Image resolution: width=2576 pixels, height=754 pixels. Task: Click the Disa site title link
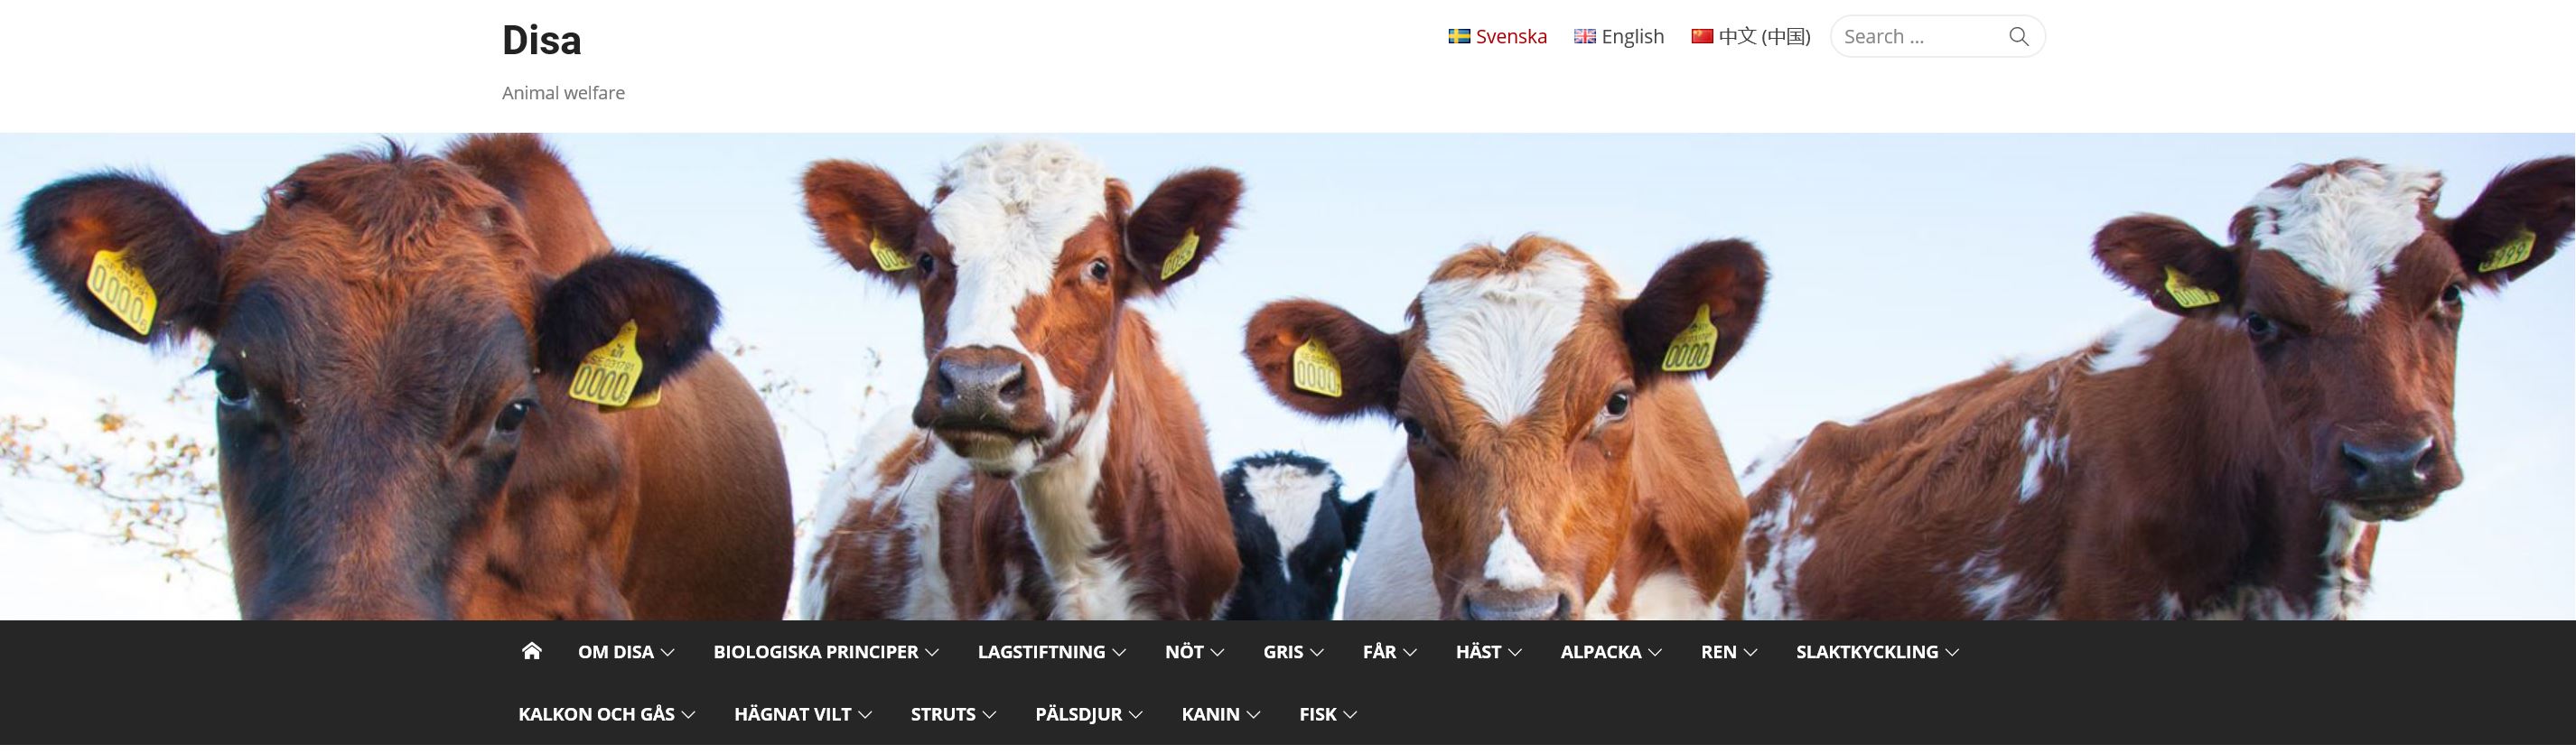click(x=541, y=40)
